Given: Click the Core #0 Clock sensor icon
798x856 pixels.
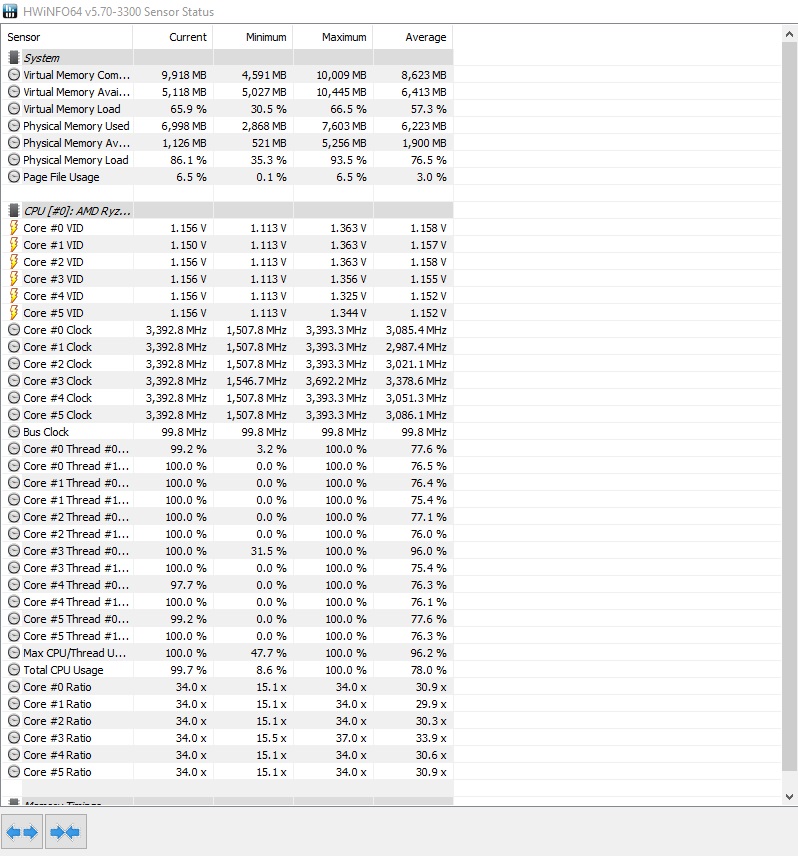Looking at the screenshot, I should point(14,330).
